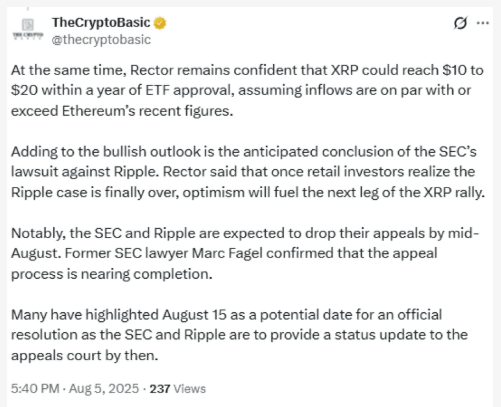Image resolution: width=501 pixels, height=407 pixels.
Task: Open TheCryptoBasic profile avatar
Action: tap(28, 30)
